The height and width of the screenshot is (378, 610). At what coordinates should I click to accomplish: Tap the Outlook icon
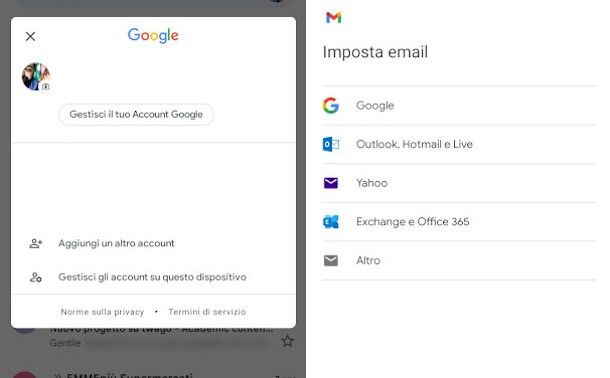click(x=331, y=144)
